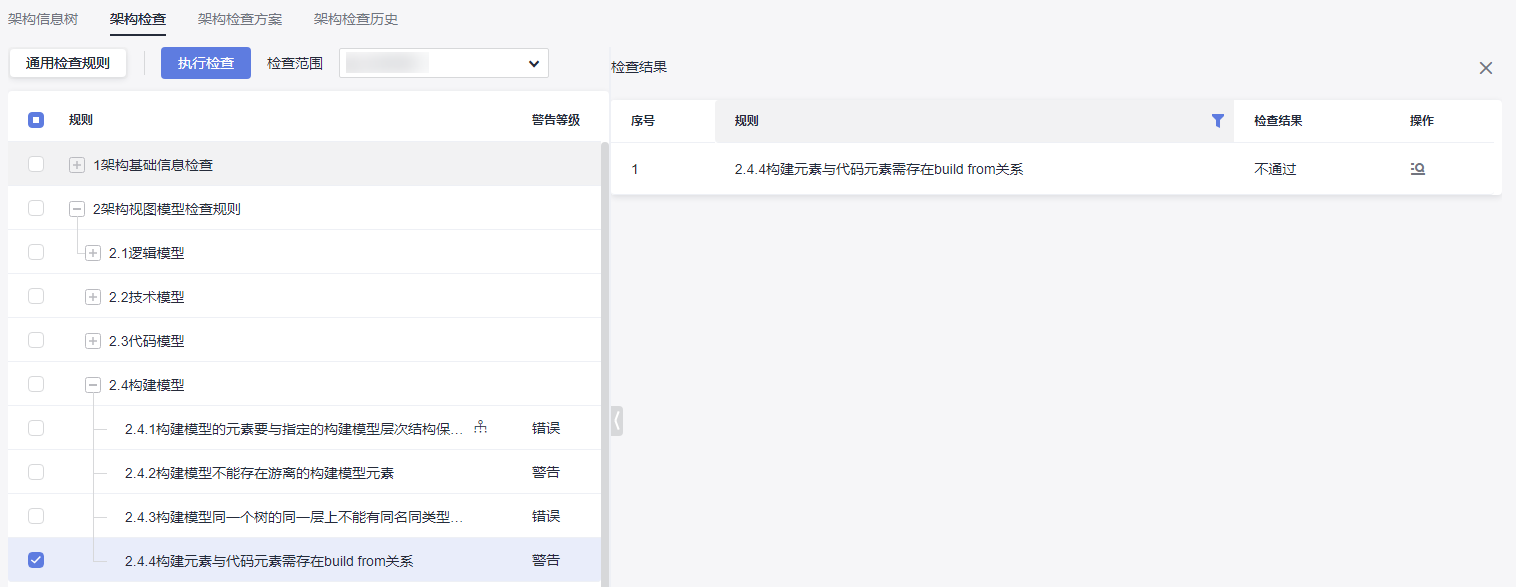Expand the 2.1逻辑模型 node

[x=93, y=253]
